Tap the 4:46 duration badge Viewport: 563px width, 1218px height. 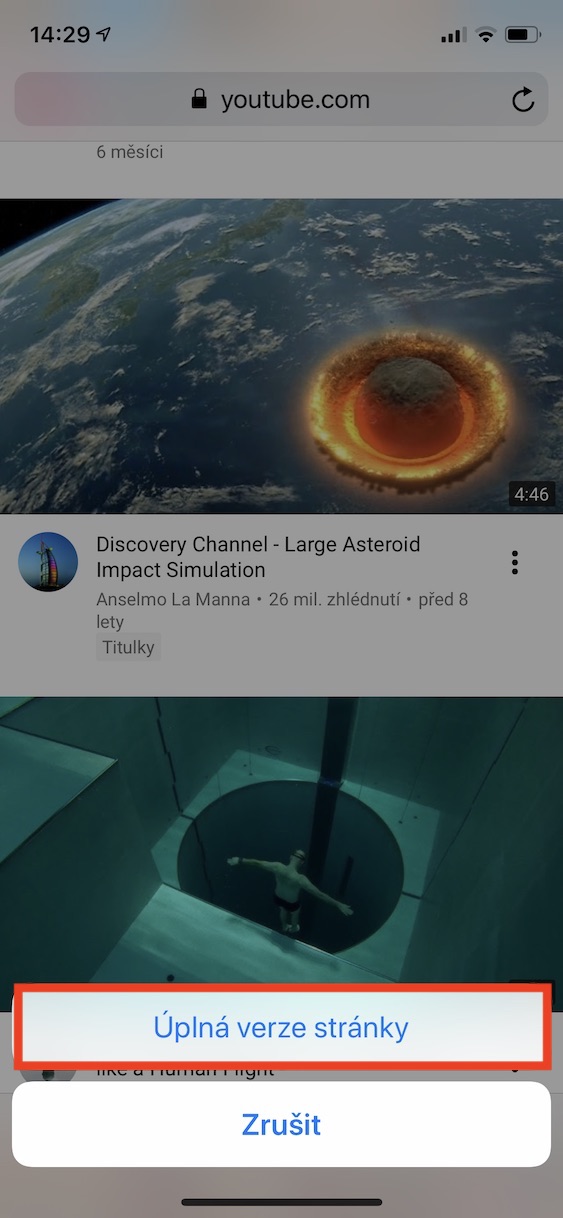[530, 494]
